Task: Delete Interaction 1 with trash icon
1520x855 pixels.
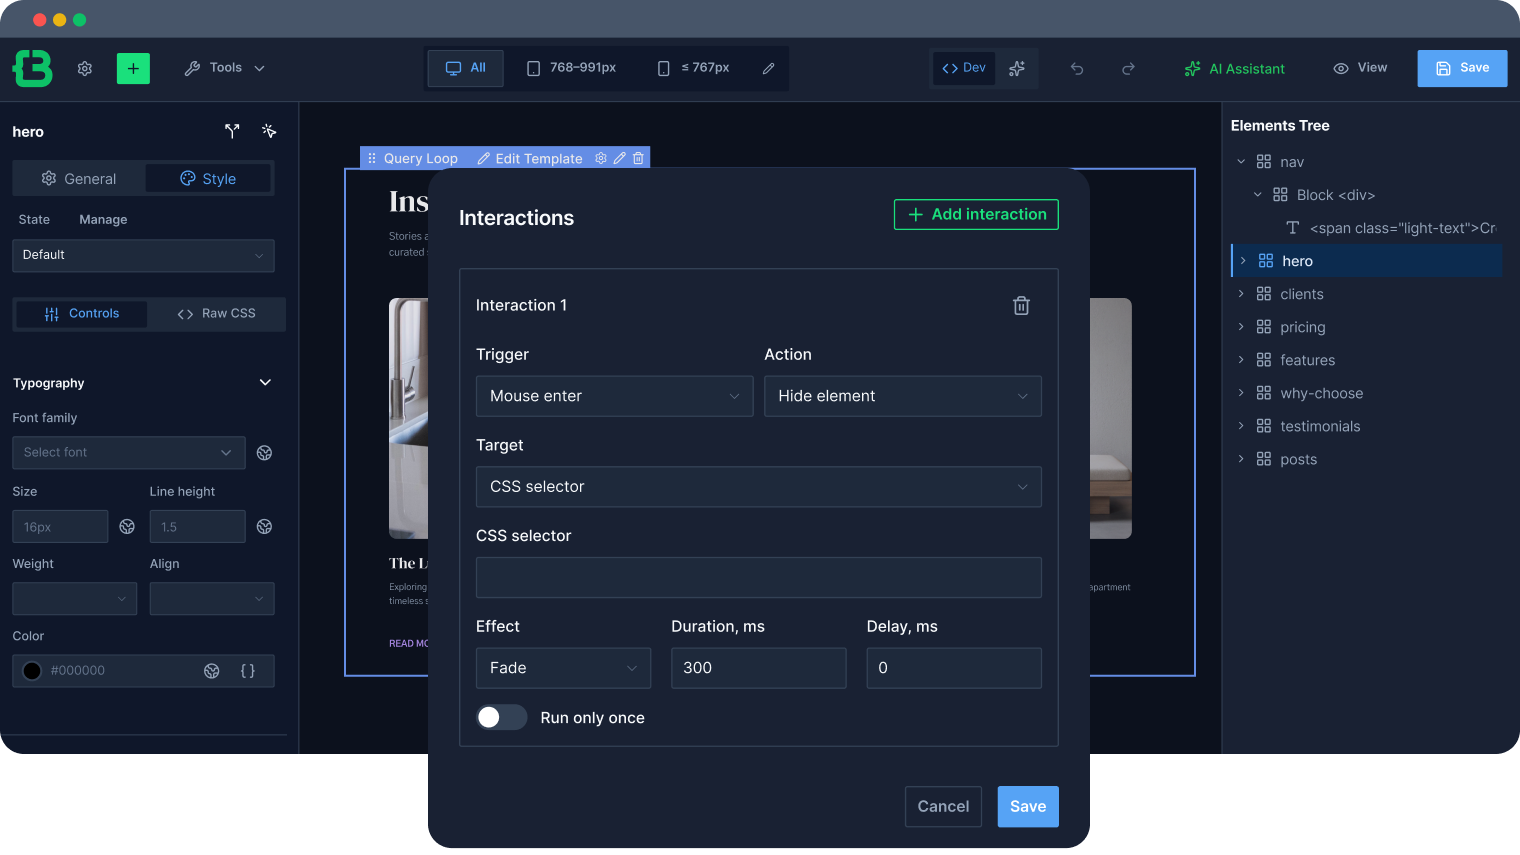Action: point(1021,305)
